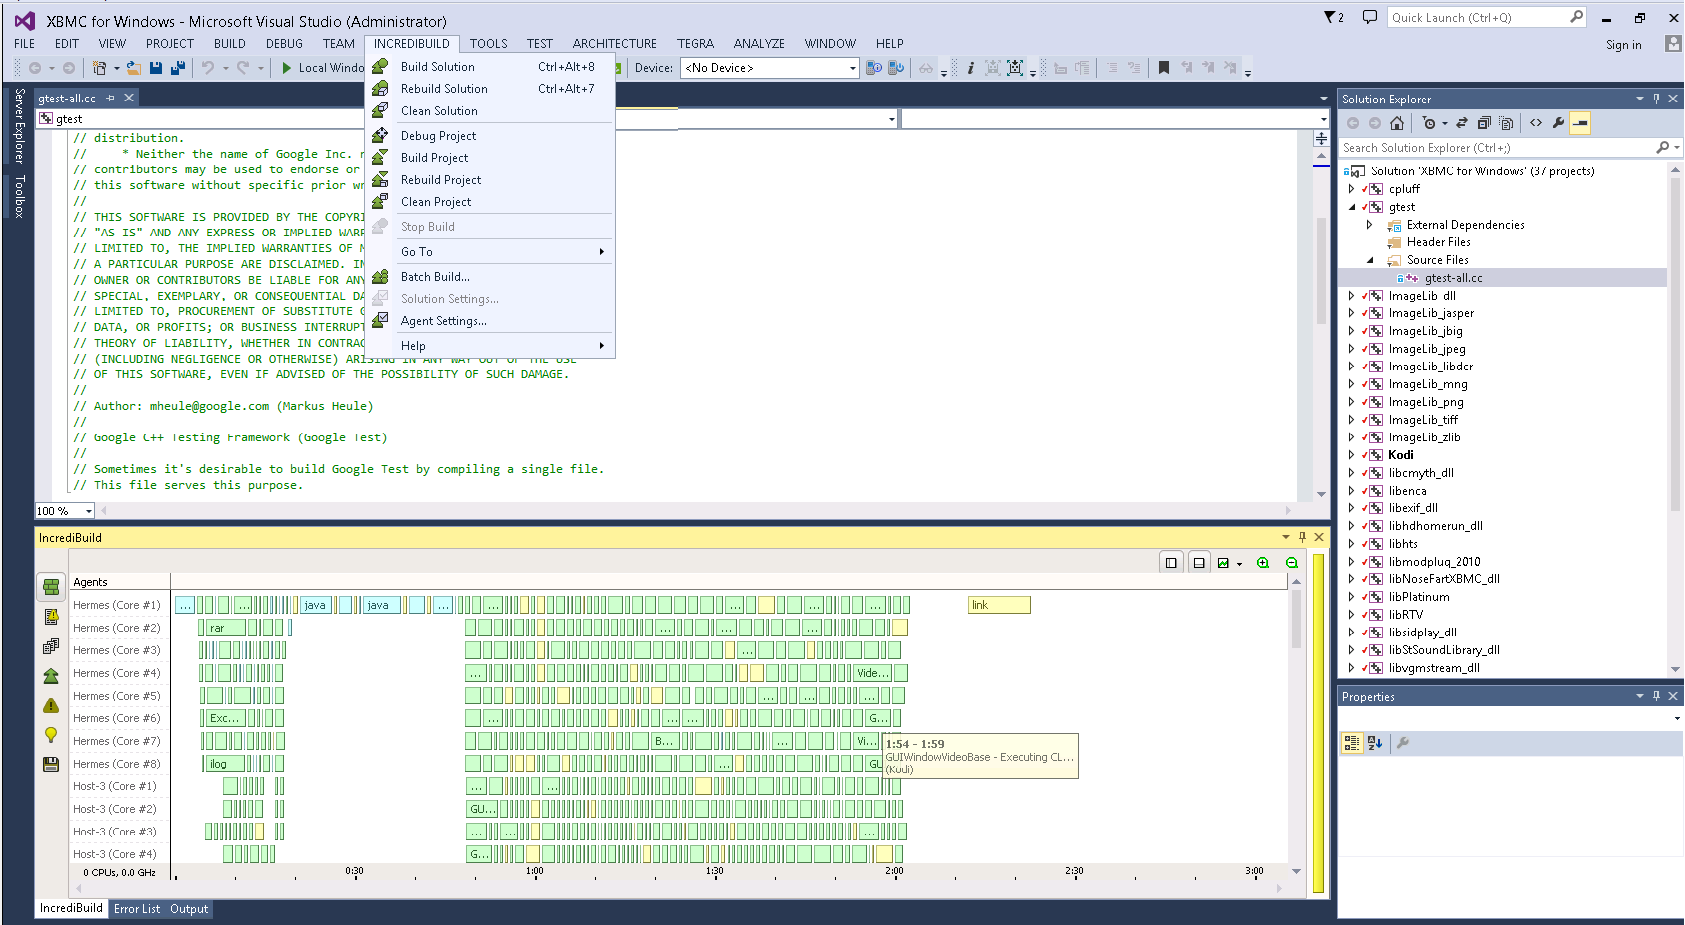This screenshot has width=1685, height=925.
Task: Open the Toolbox side tab
Action: [19, 196]
